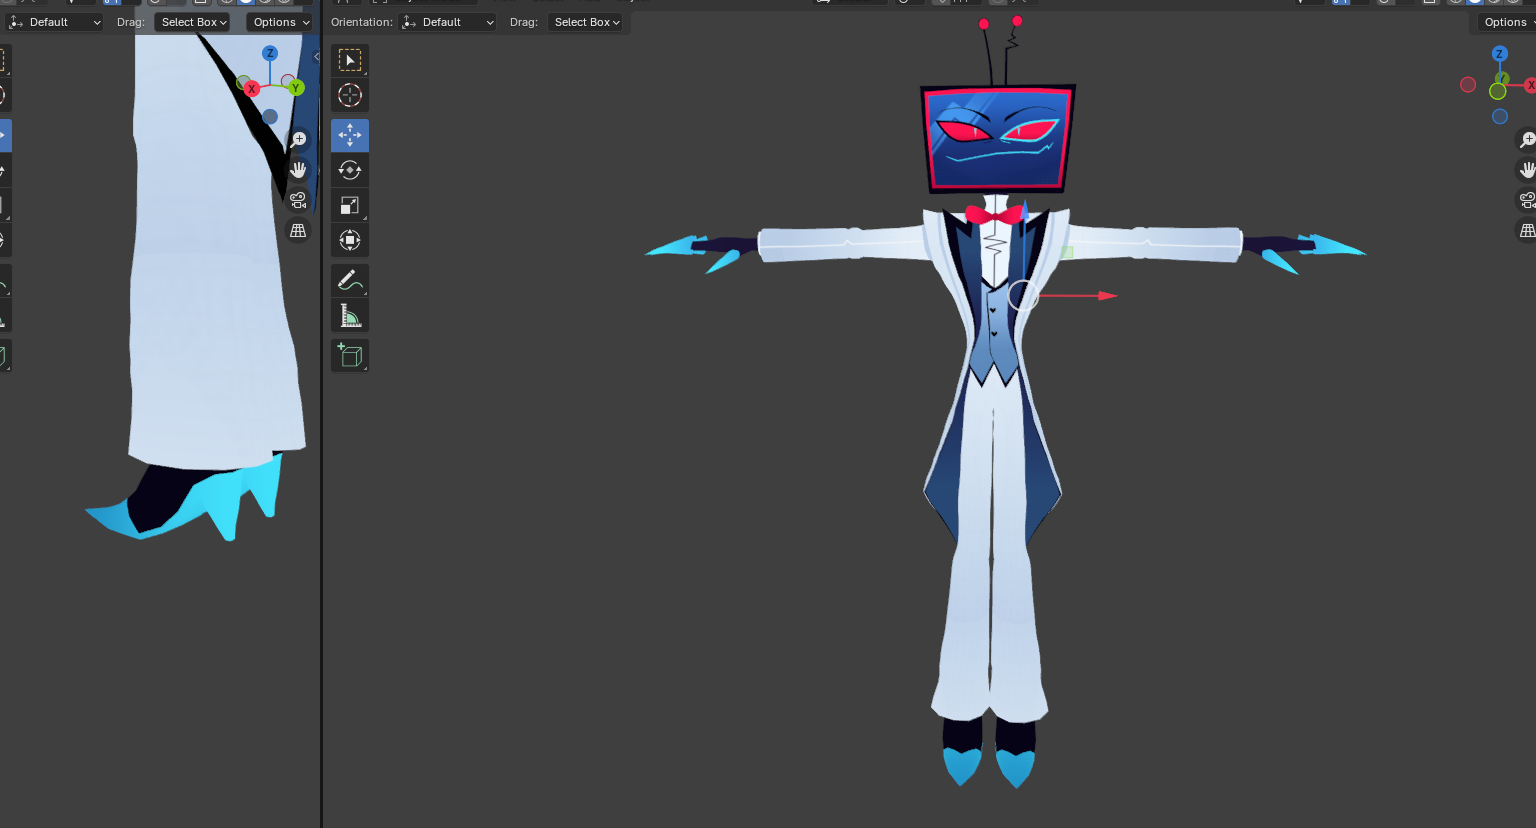Click the hollow red negative X circle, left gizmo
This screenshot has width=1536, height=828.
288,81
